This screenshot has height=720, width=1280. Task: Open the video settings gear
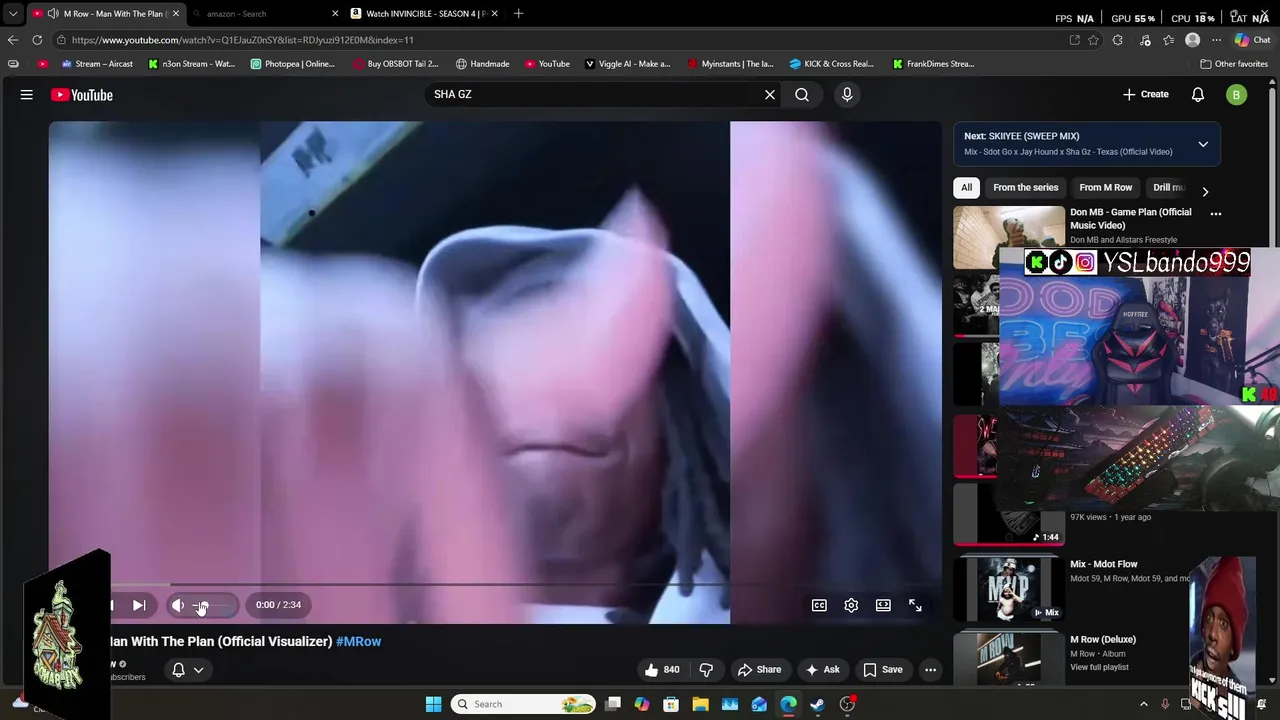click(x=851, y=605)
